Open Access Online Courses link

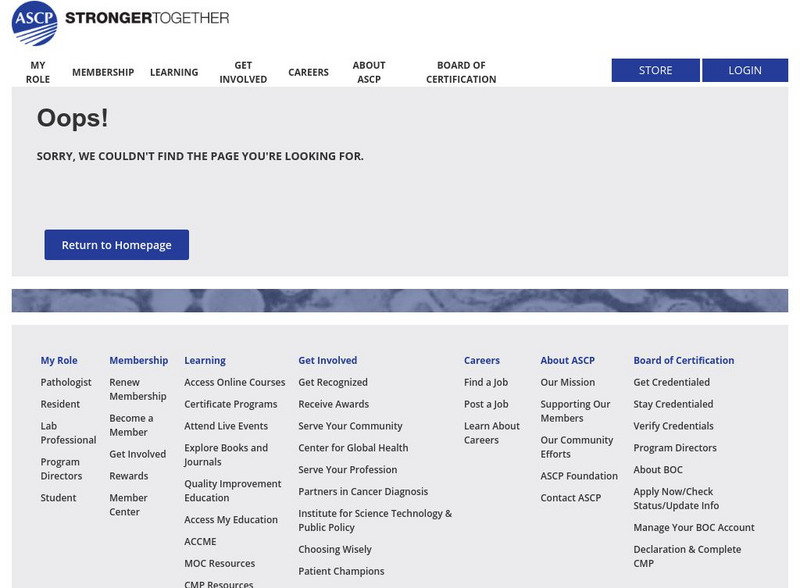[235, 382]
